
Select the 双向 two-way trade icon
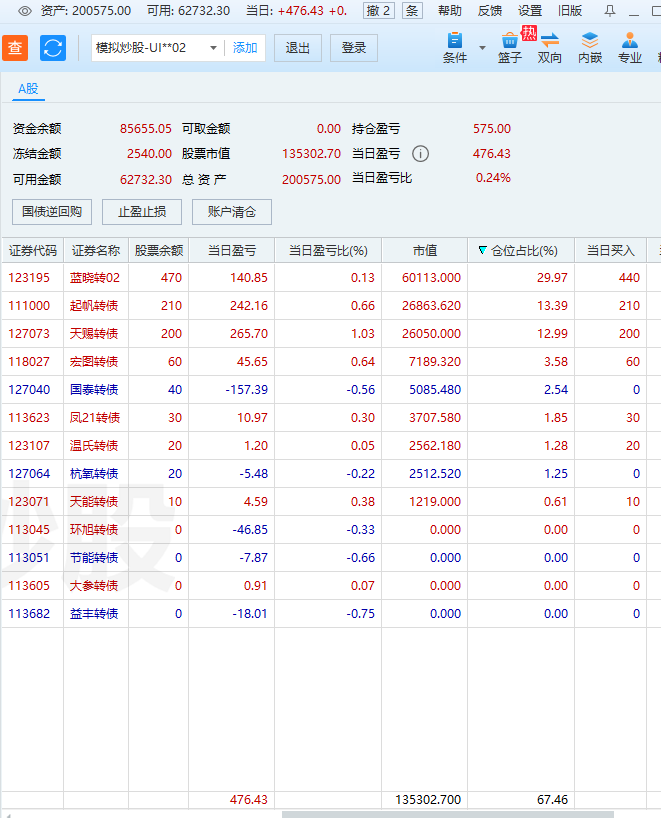549,47
